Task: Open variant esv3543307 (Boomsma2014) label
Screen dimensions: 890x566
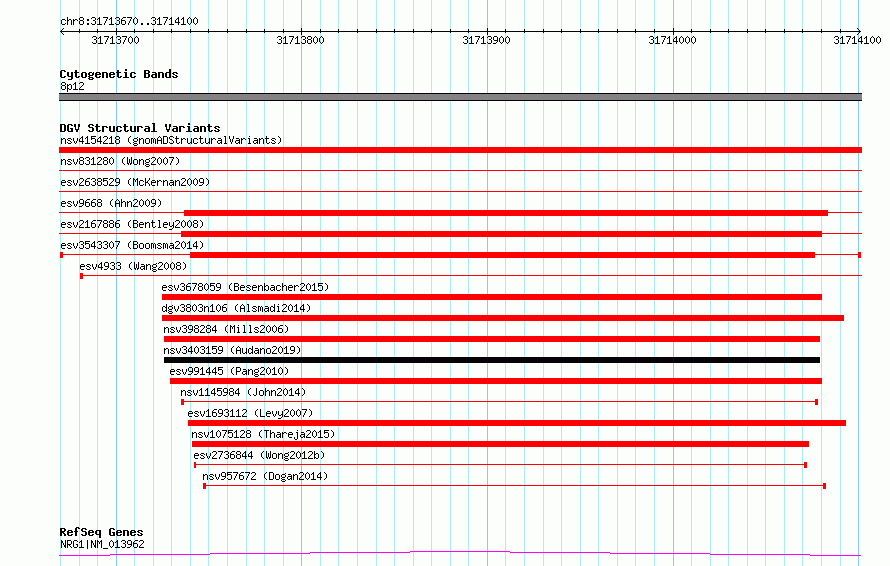Action: coord(132,245)
